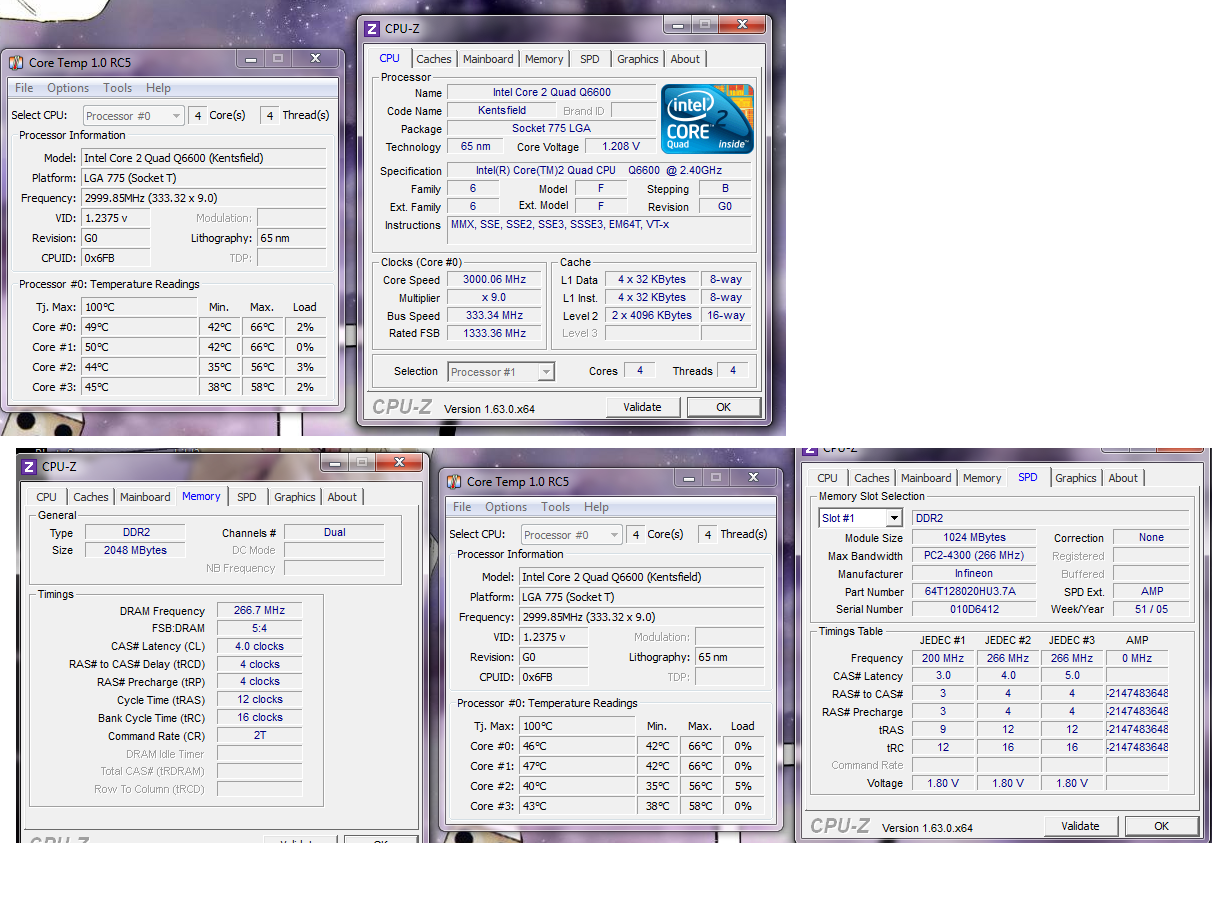Click the Bus Speed value 333.34 MHz

coord(494,315)
